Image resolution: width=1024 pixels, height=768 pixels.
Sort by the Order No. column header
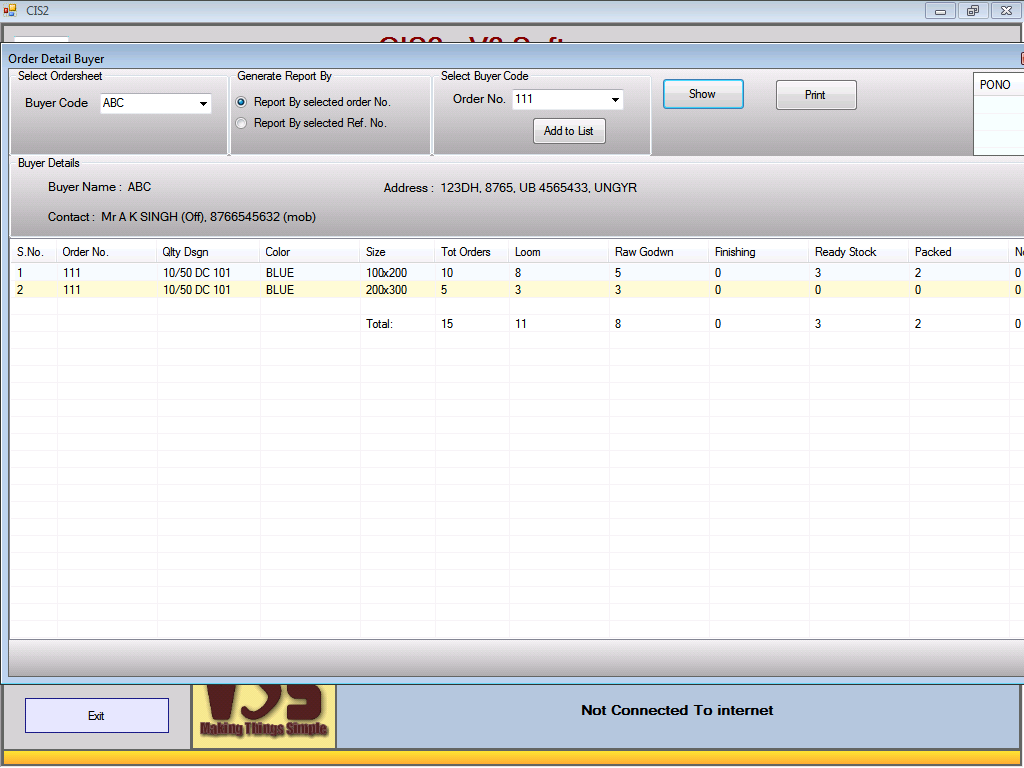point(86,252)
